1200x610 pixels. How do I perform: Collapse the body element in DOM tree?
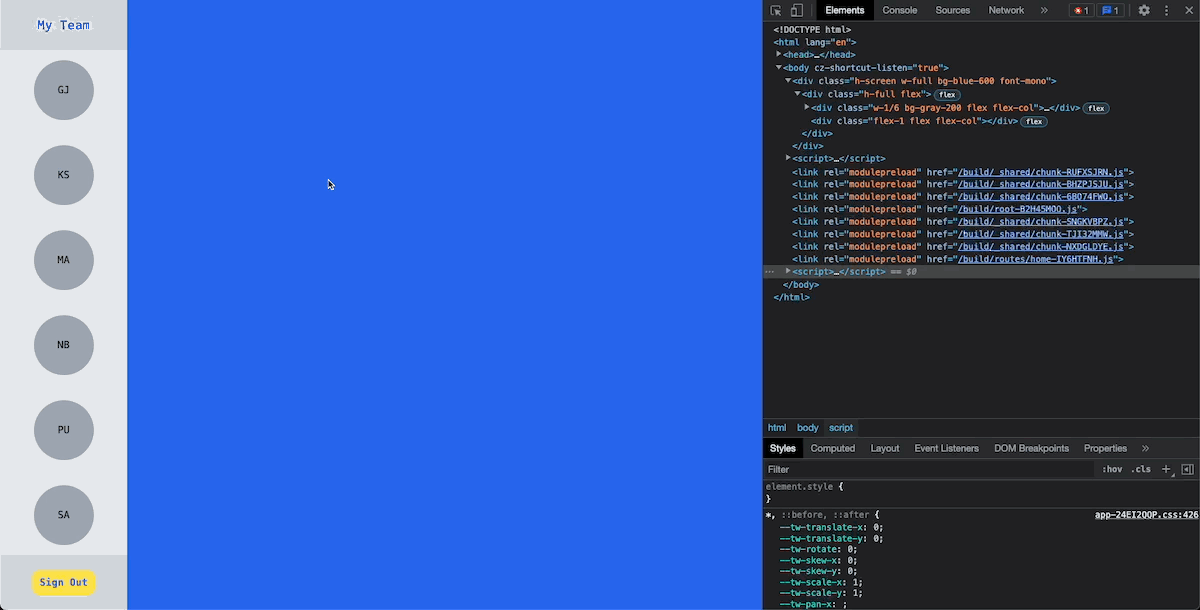pyautogui.click(x=779, y=68)
